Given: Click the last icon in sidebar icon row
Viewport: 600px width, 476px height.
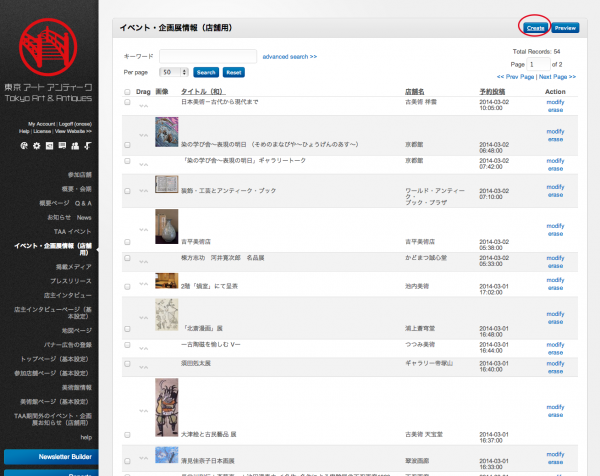Looking at the screenshot, I should pos(87,146).
